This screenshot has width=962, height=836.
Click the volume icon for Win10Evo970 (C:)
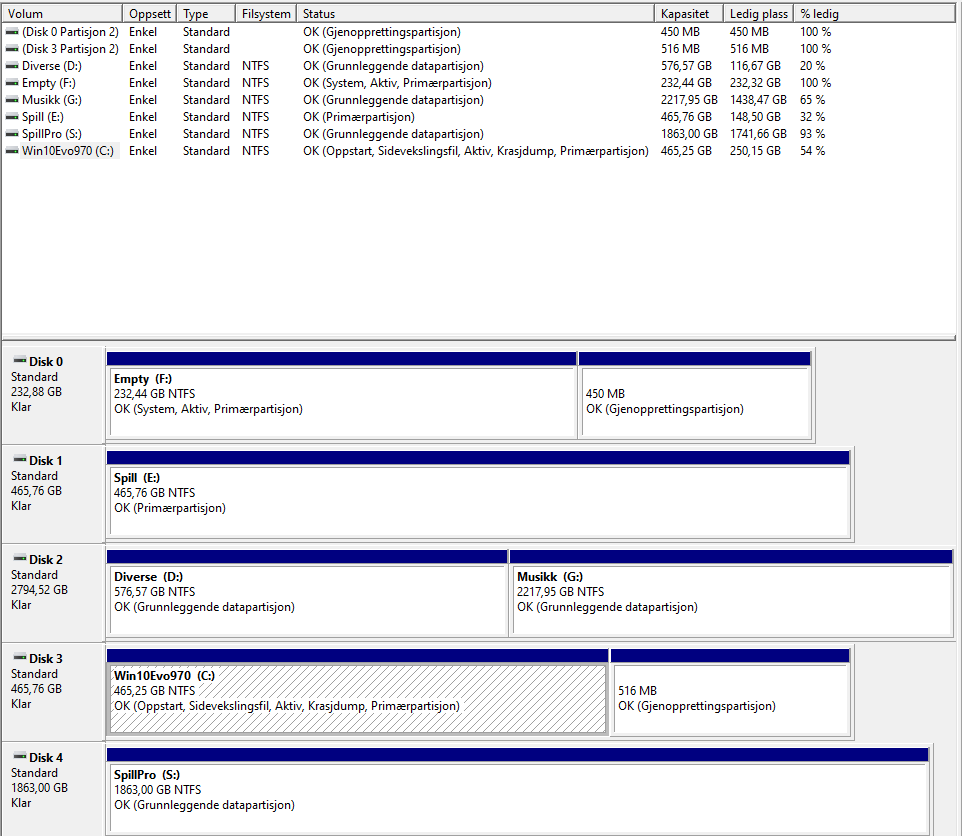(12, 150)
